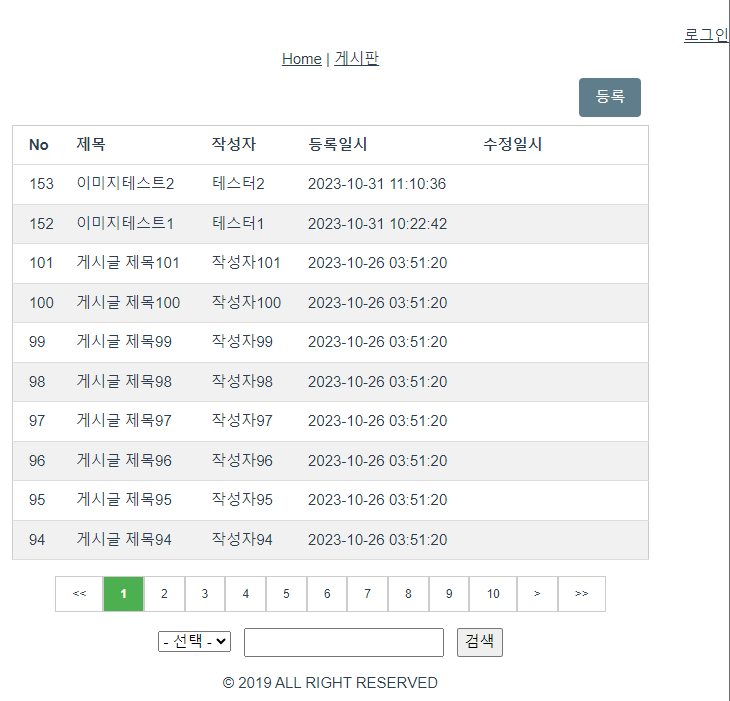Viewport: 730px width, 701px height.
Task: Select author cell 테스터1
Action: 238,223
